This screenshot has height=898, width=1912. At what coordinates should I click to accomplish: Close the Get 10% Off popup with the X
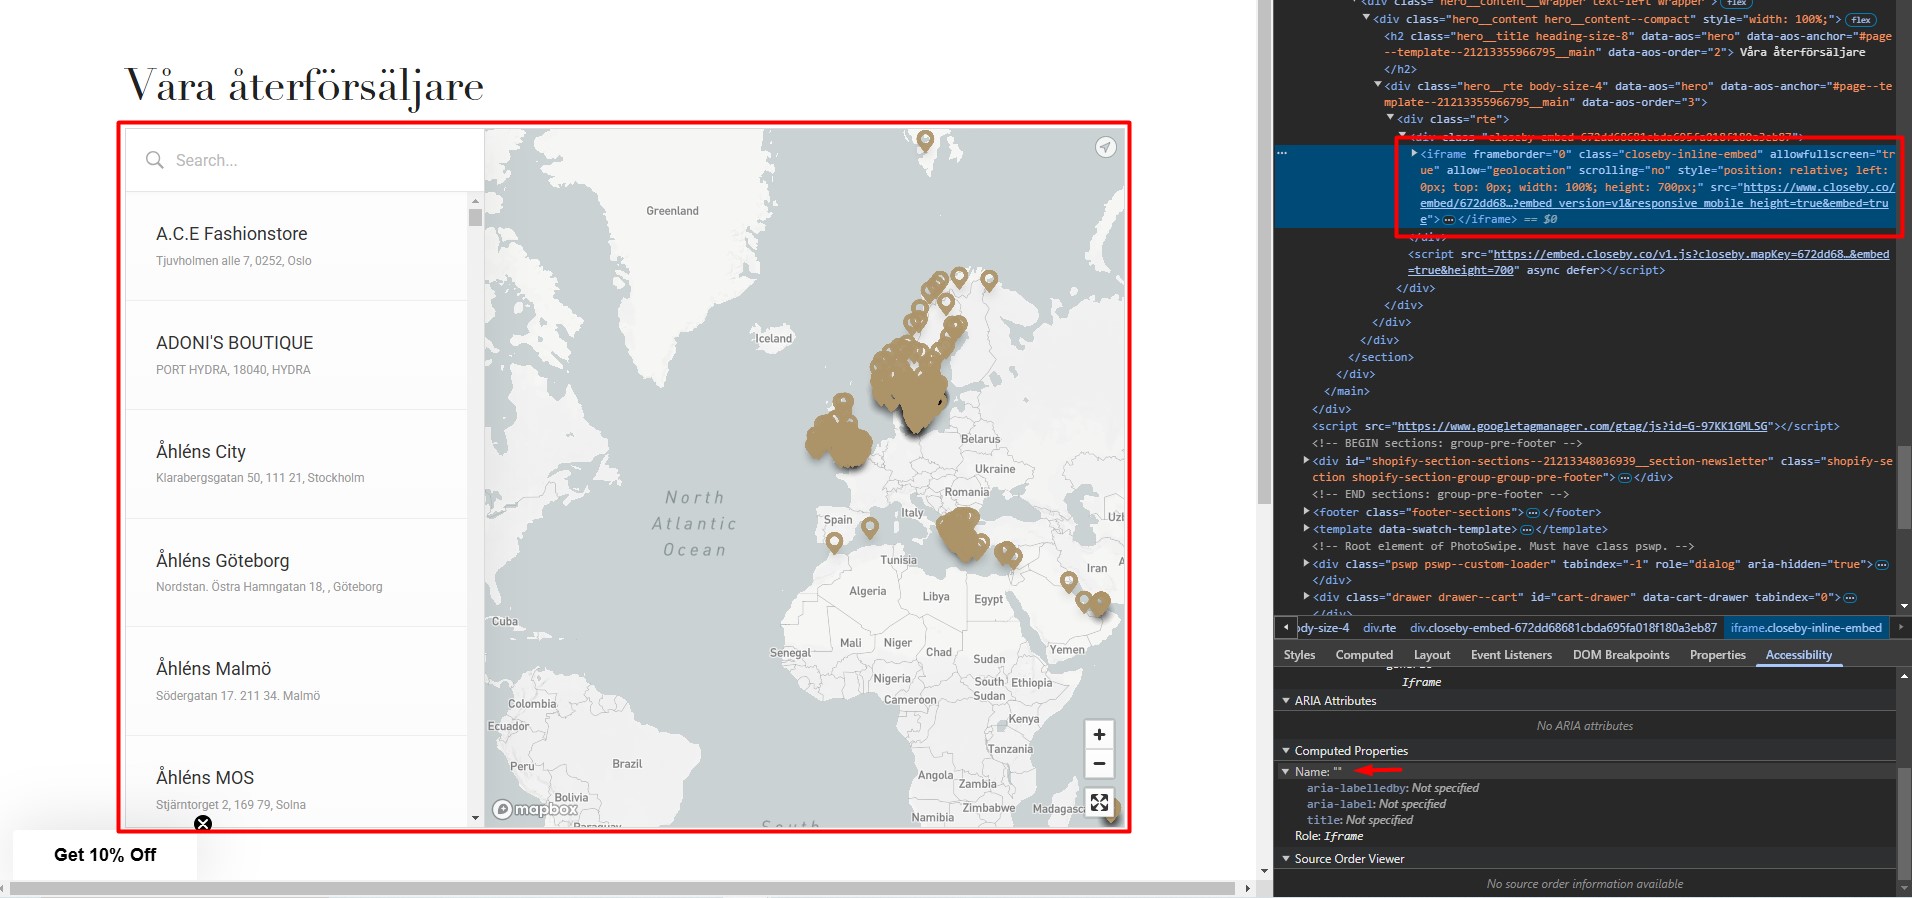[x=203, y=824]
